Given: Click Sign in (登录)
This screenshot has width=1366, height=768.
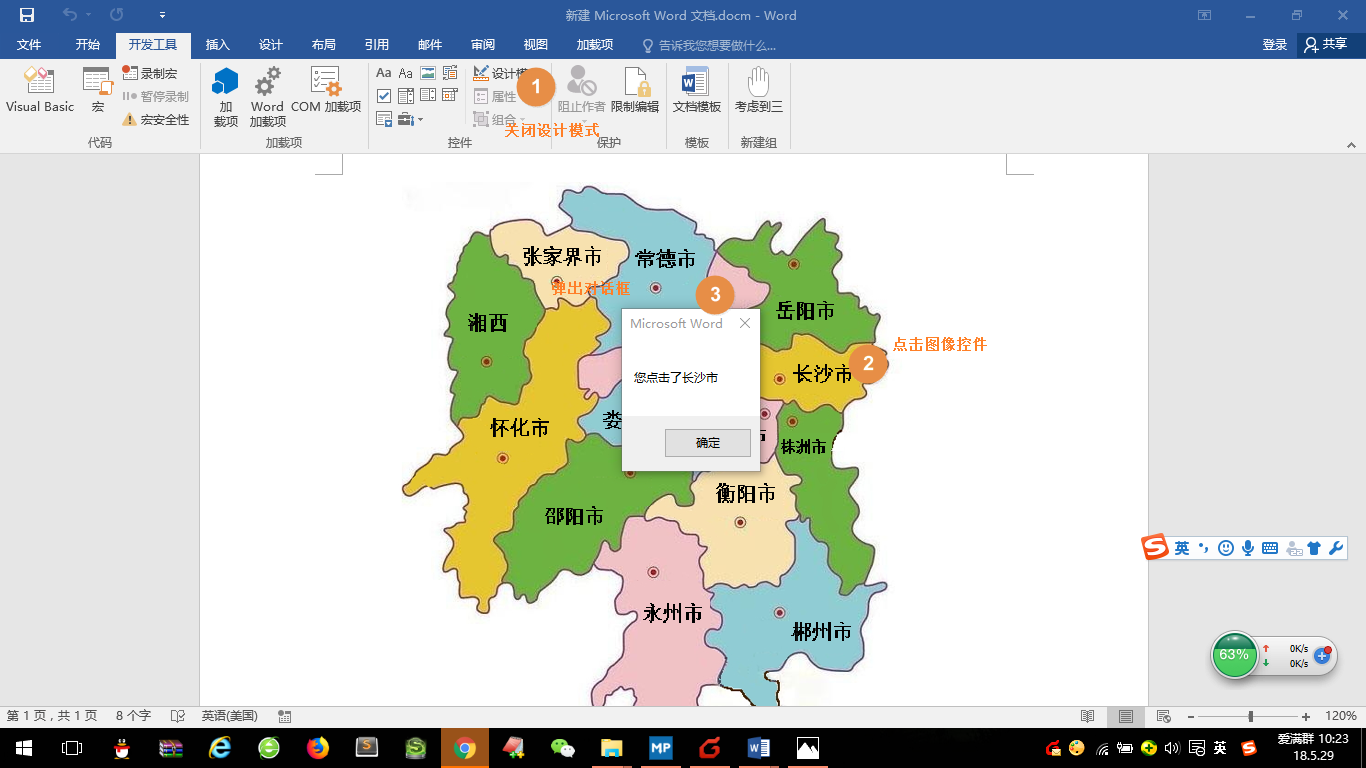Looking at the screenshot, I should (1275, 45).
